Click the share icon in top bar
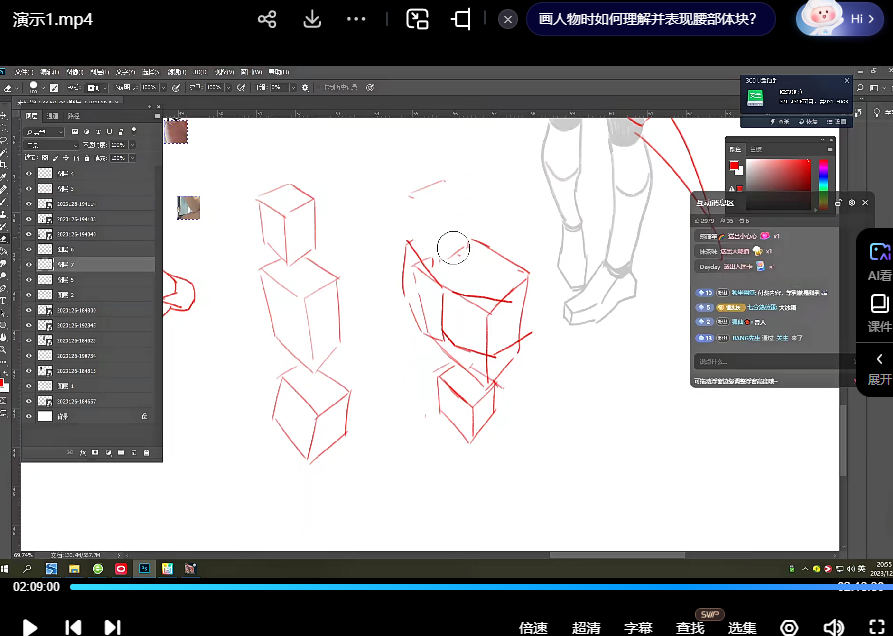Image resolution: width=893 pixels, height=636 pixels. 267,19
